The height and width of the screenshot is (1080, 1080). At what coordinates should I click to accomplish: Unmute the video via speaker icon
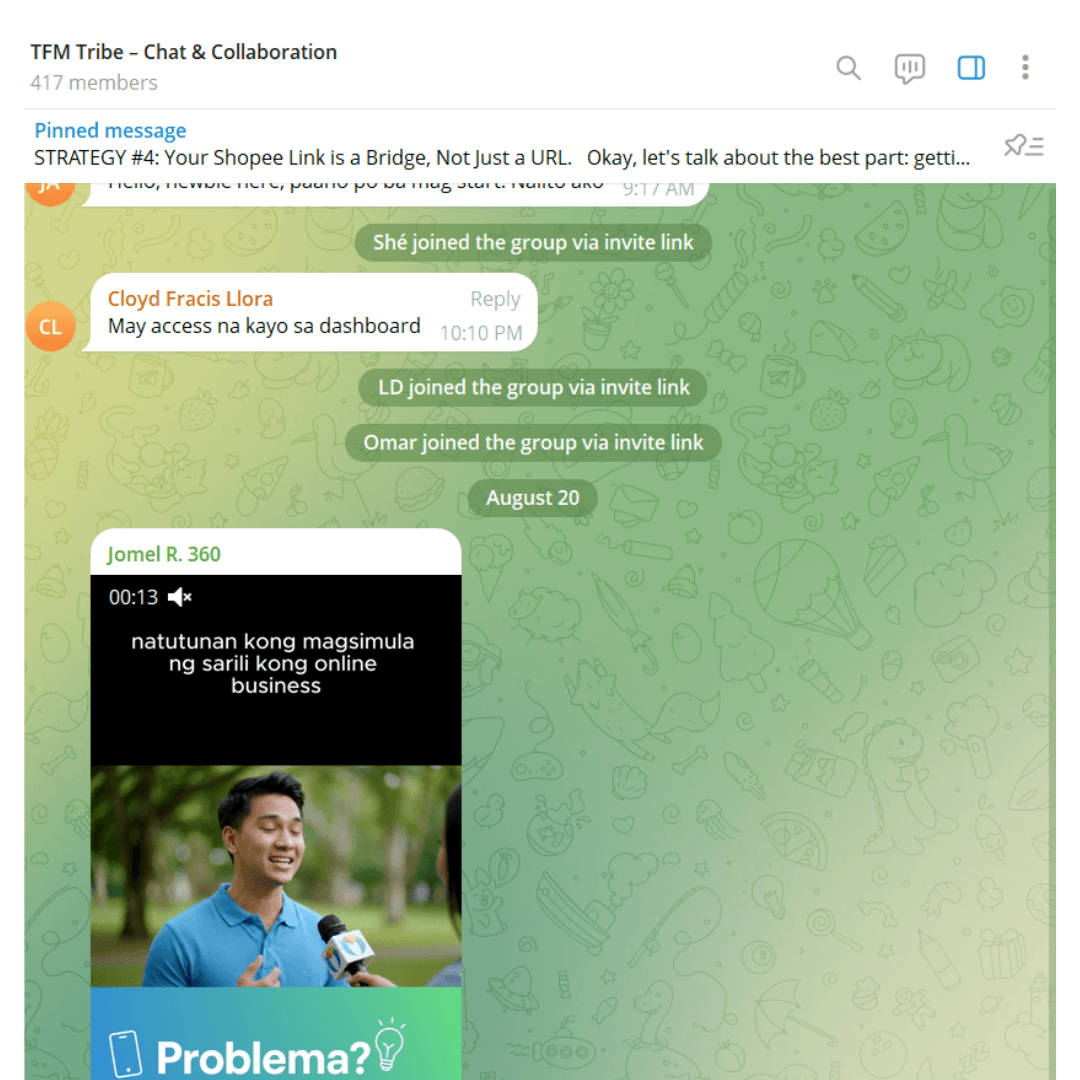(x=180, y=597)
